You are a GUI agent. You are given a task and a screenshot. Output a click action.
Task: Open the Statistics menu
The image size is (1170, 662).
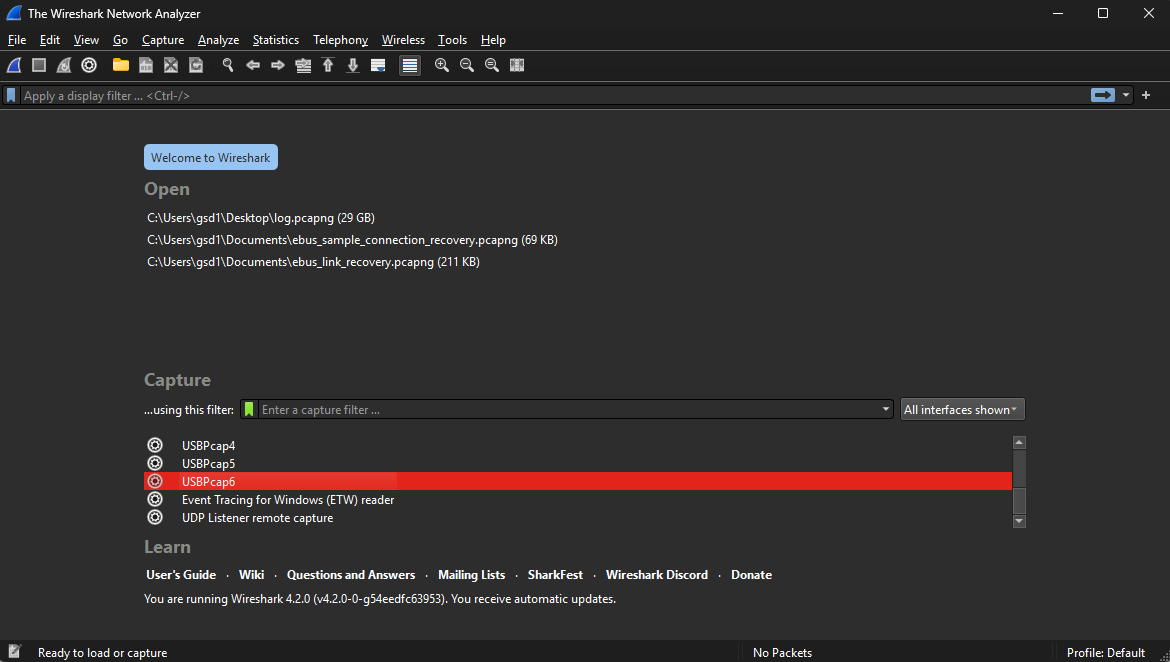point(275,40)
